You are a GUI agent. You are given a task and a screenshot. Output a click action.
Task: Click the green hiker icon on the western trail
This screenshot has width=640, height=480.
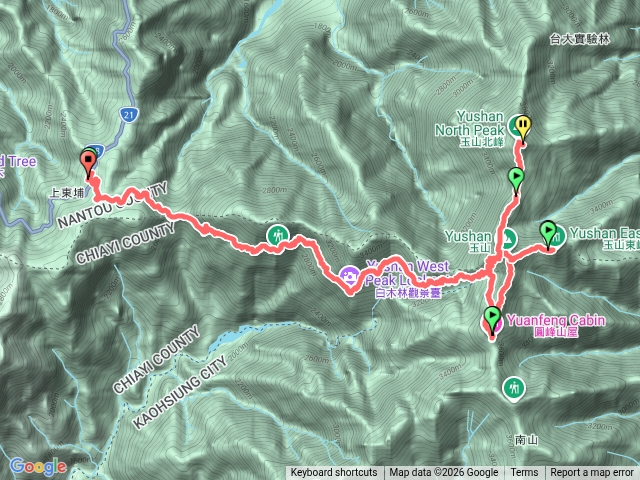tap(278, 236)
